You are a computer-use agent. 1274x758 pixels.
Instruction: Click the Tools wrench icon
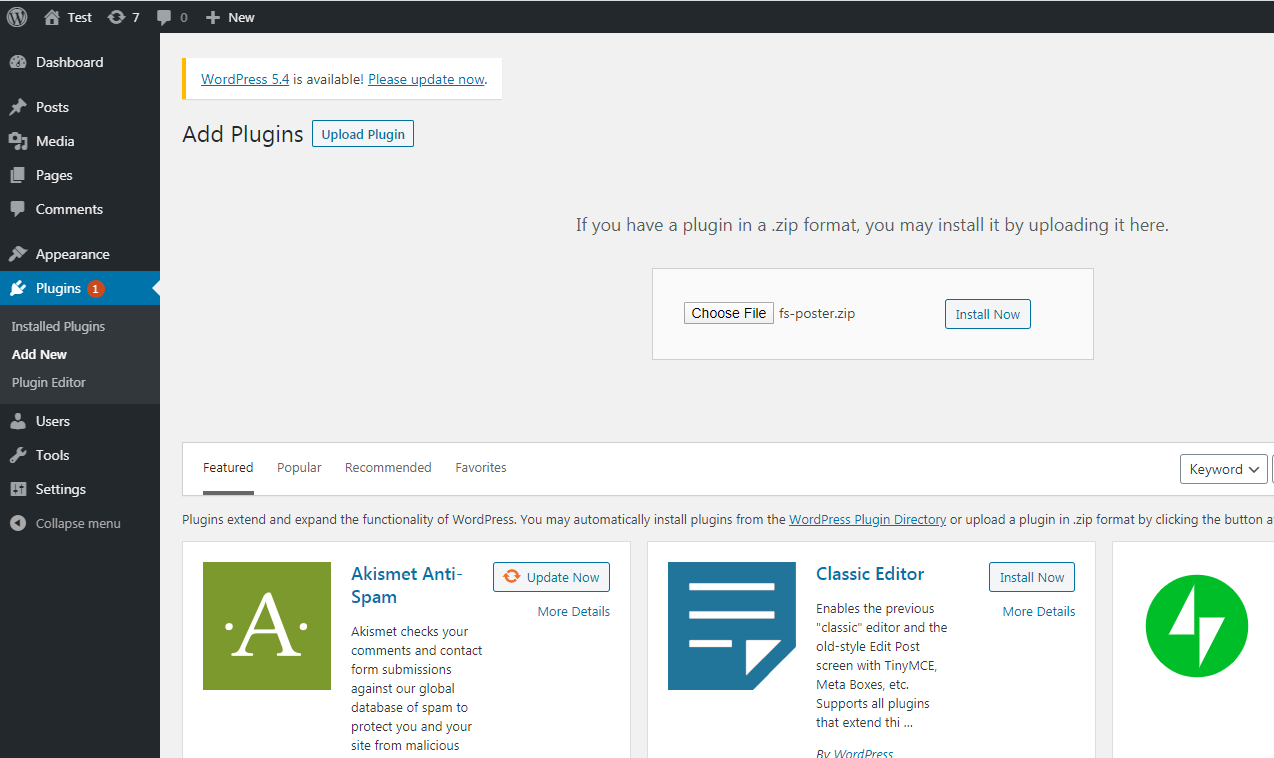pos(18,455)
